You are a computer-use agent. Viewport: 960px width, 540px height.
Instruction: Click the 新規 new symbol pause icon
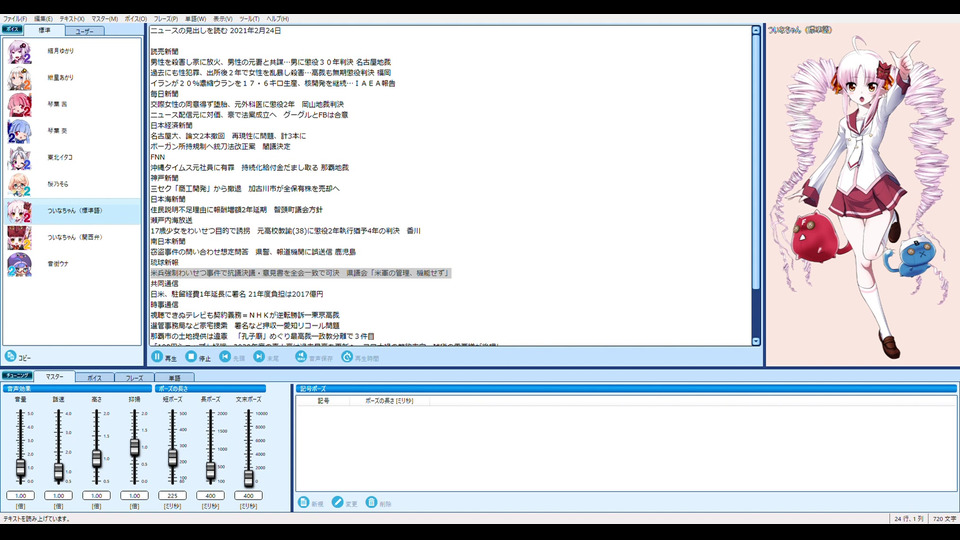303,502
